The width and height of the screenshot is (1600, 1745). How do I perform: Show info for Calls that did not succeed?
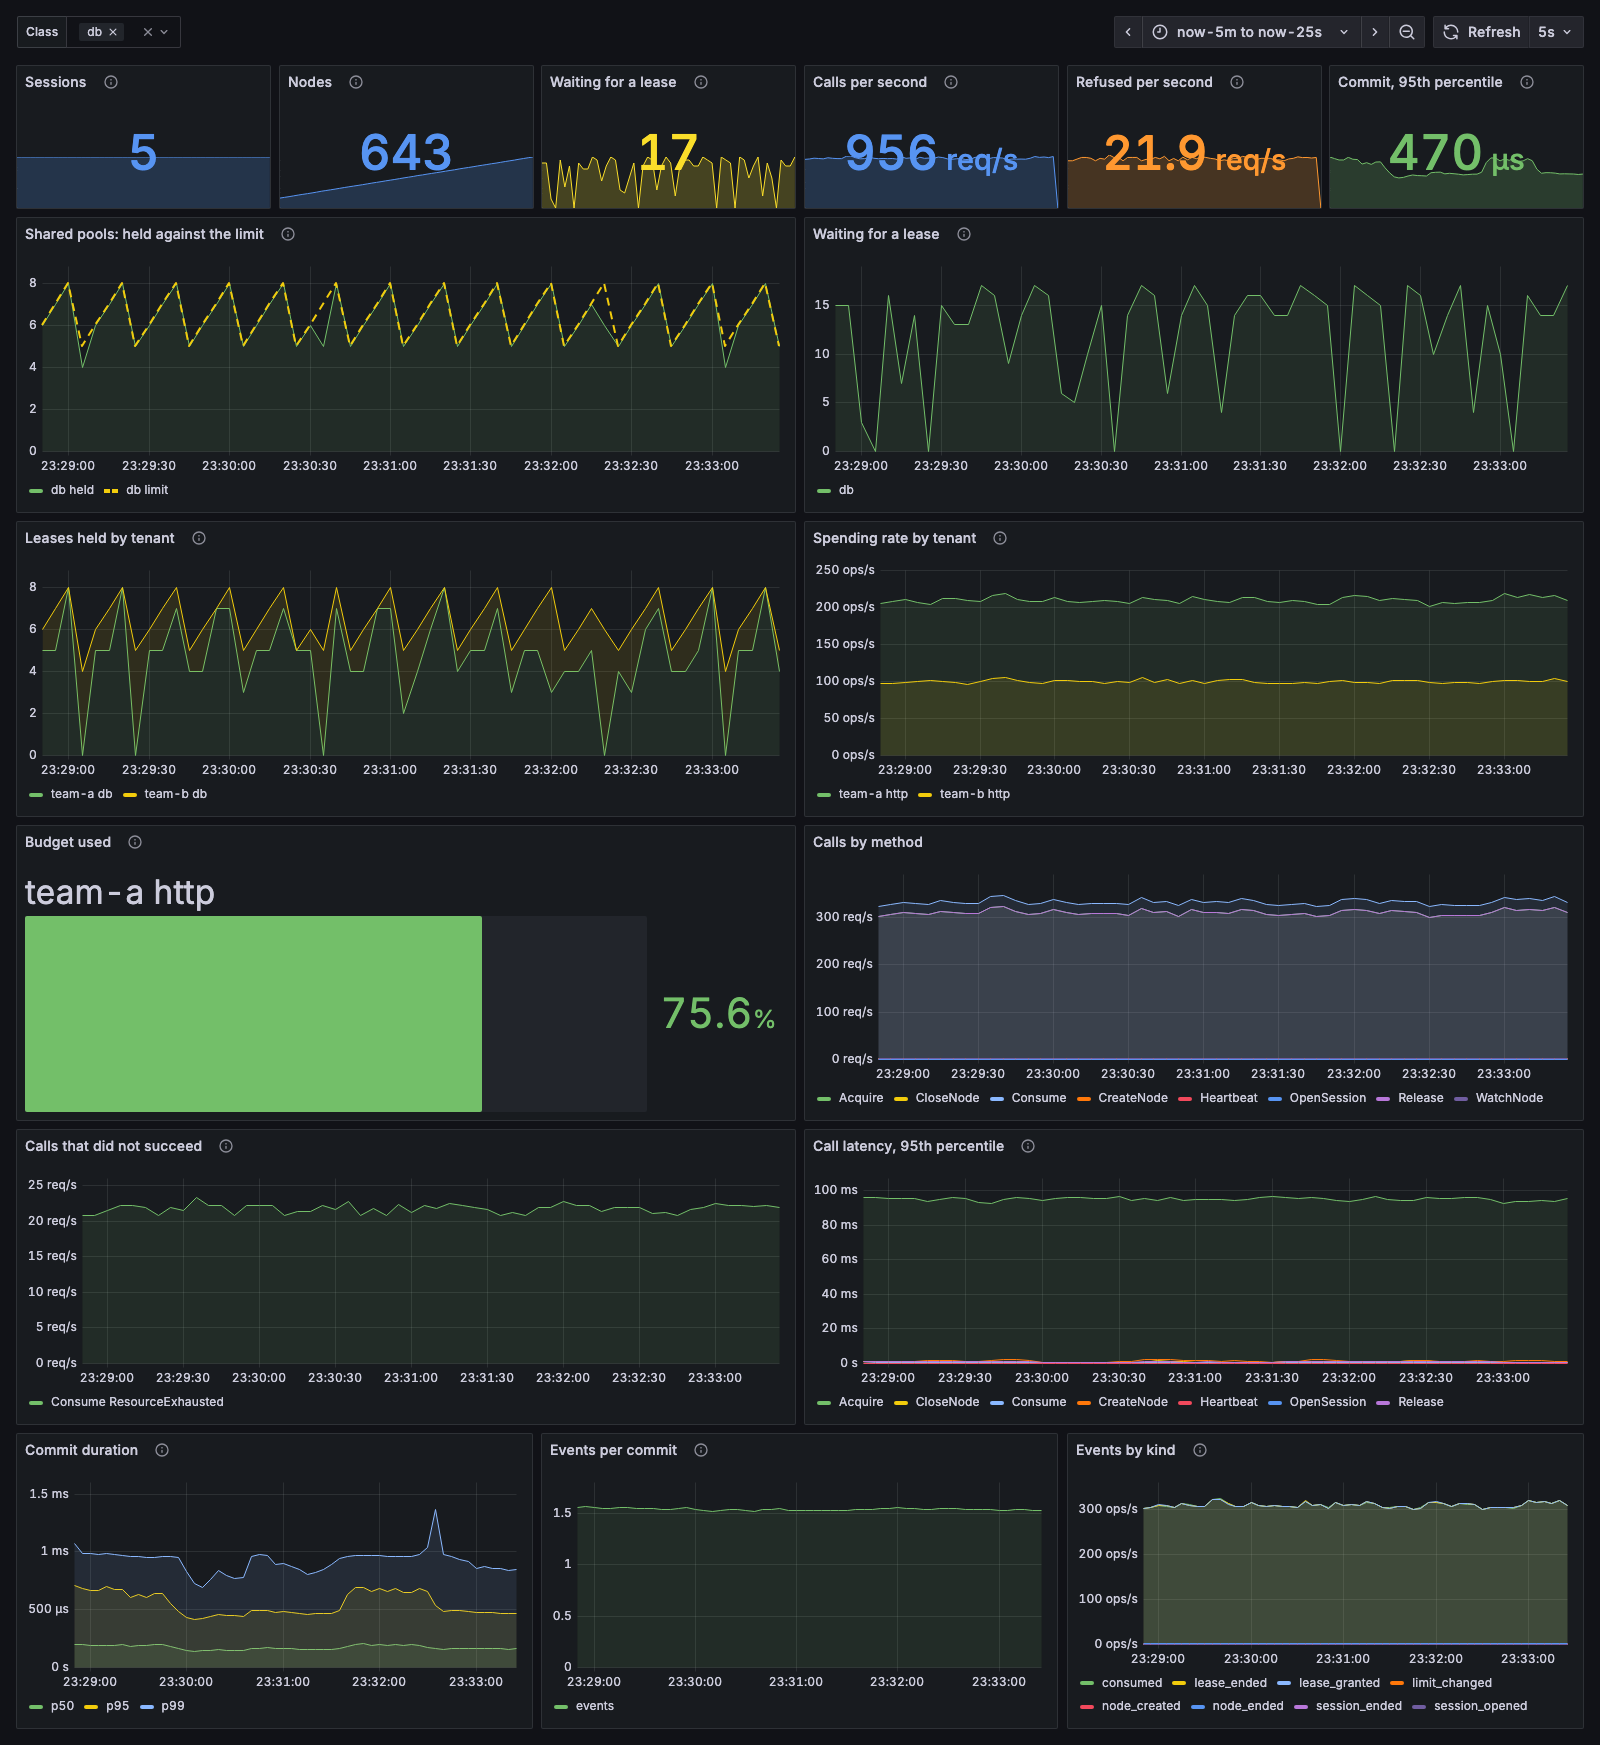click(226, 1146)
